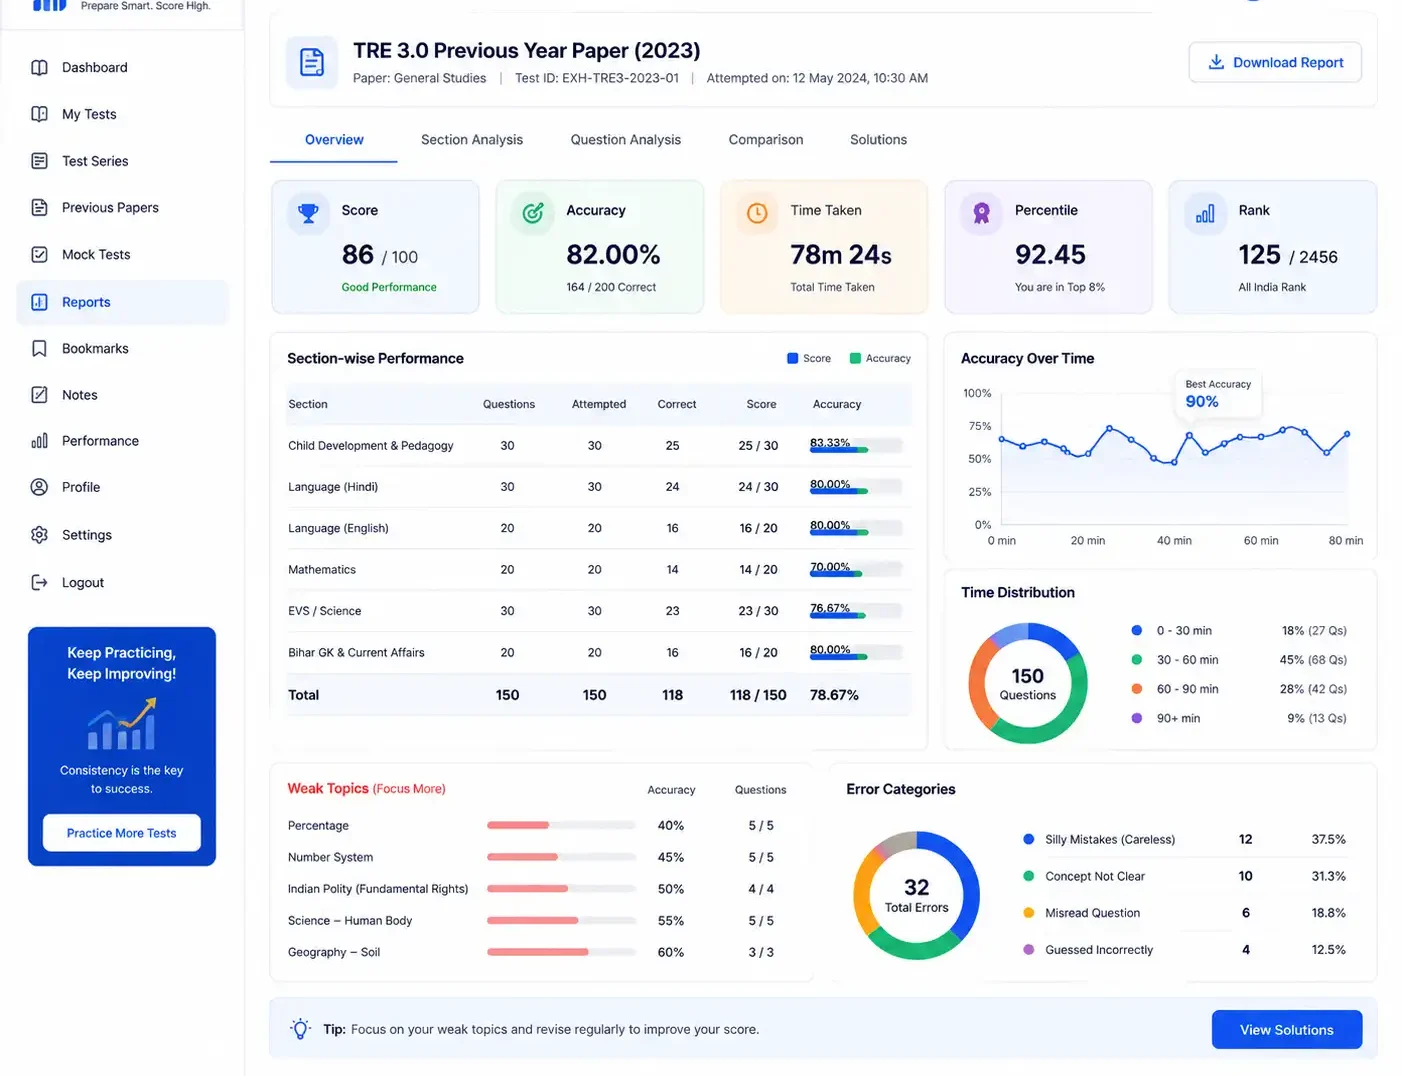Click the Mock Tests checkbox icon
The width and height of the screenshot is (1402, 1076).
coord(39,254)
